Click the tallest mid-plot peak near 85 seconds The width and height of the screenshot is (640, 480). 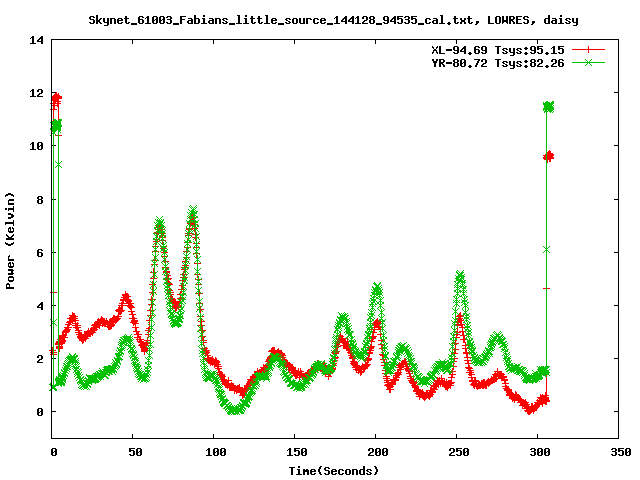[192, 211]
